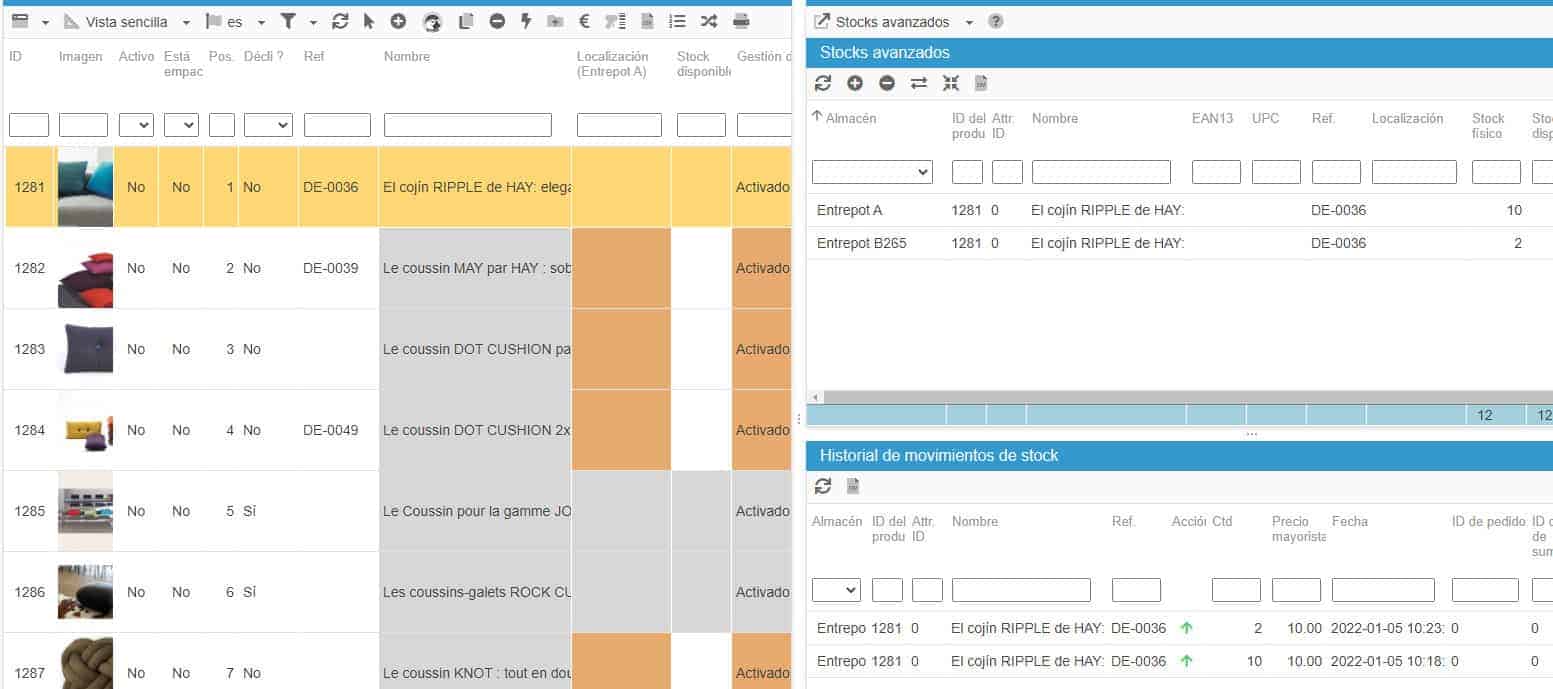Refresh the product list in main toolbar

340,21
